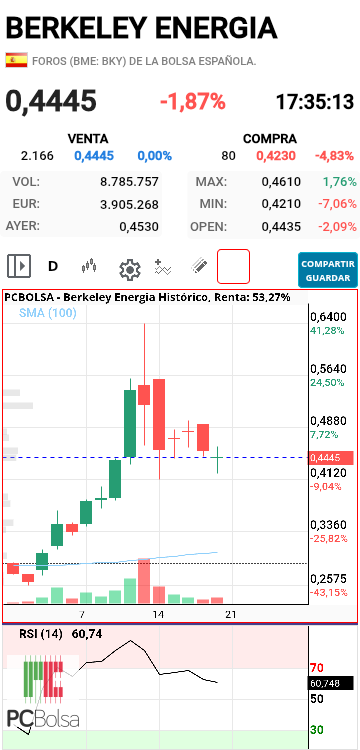Open chart settings gear icon

pos(129,270)
